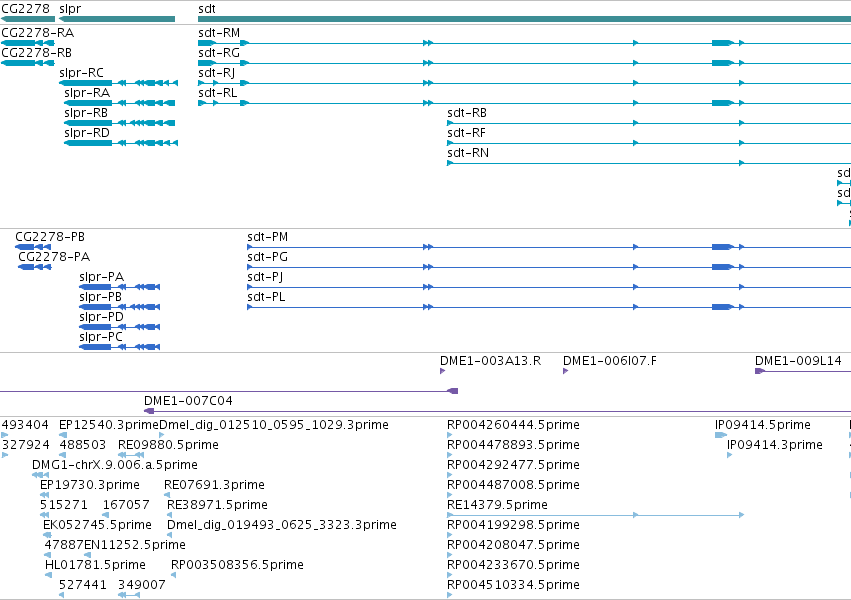Select EST 527441
The width and height of the screenshot is (851, 600).
pyautogui.click(x=82, y=585)
